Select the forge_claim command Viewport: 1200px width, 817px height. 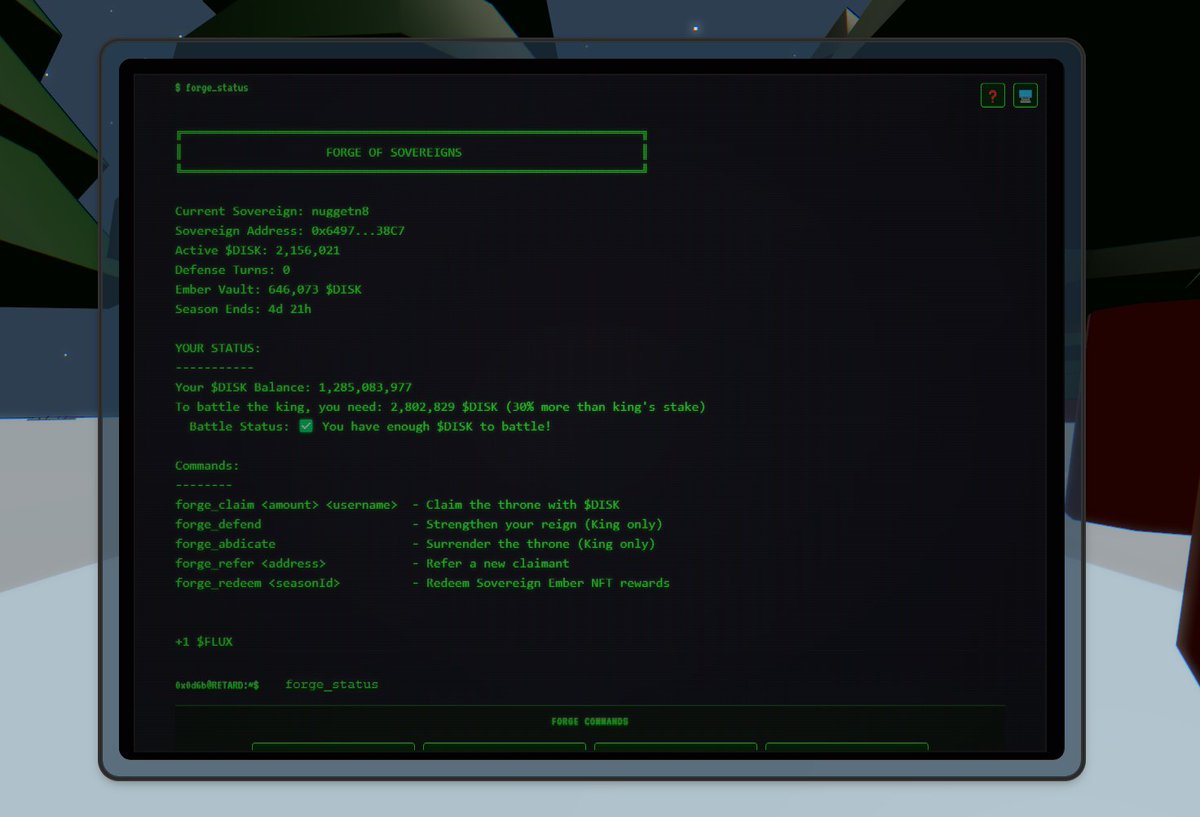point(214,504)
